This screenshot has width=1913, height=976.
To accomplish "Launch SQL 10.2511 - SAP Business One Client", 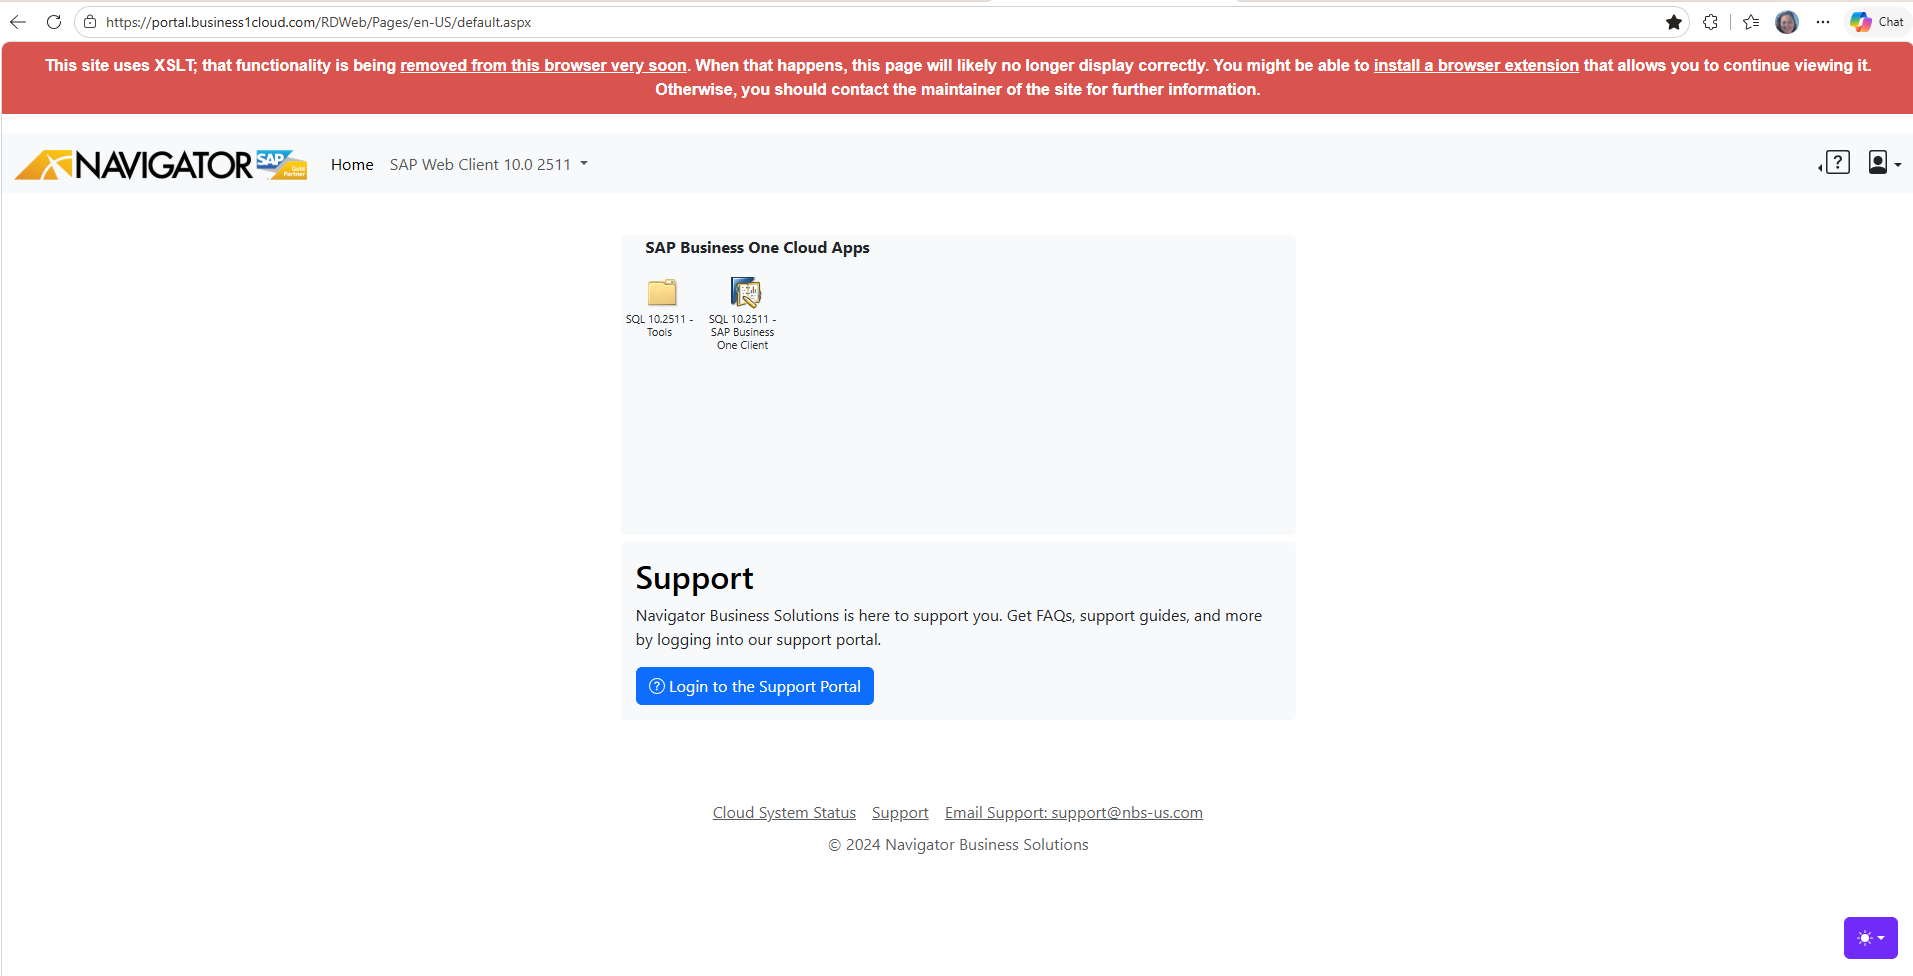I will [x=743, y=314].
